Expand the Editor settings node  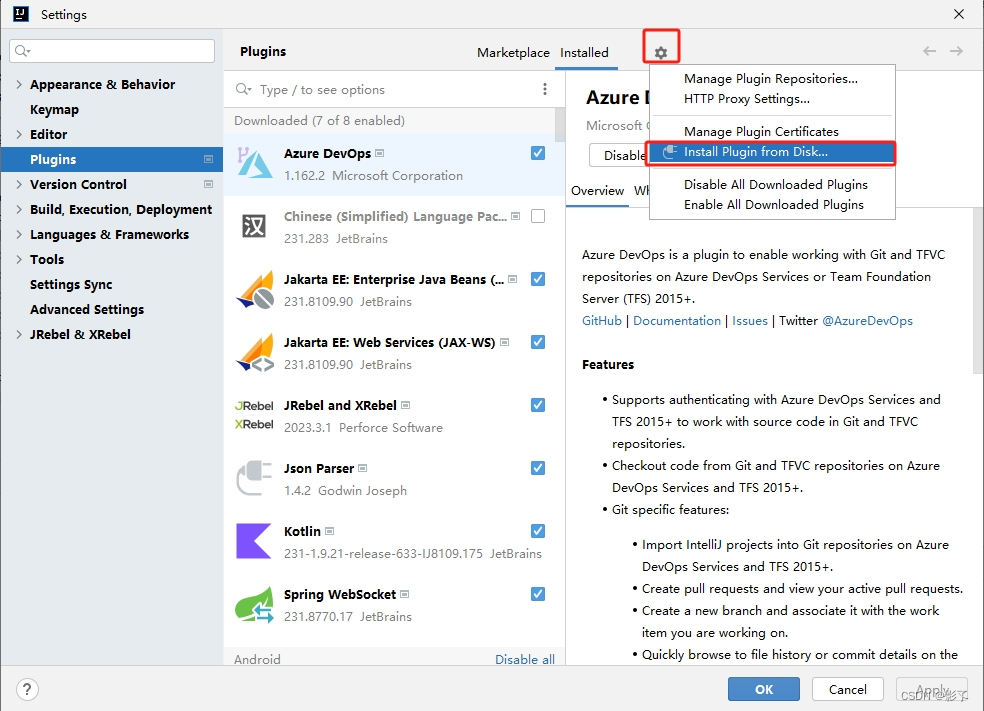19,134
